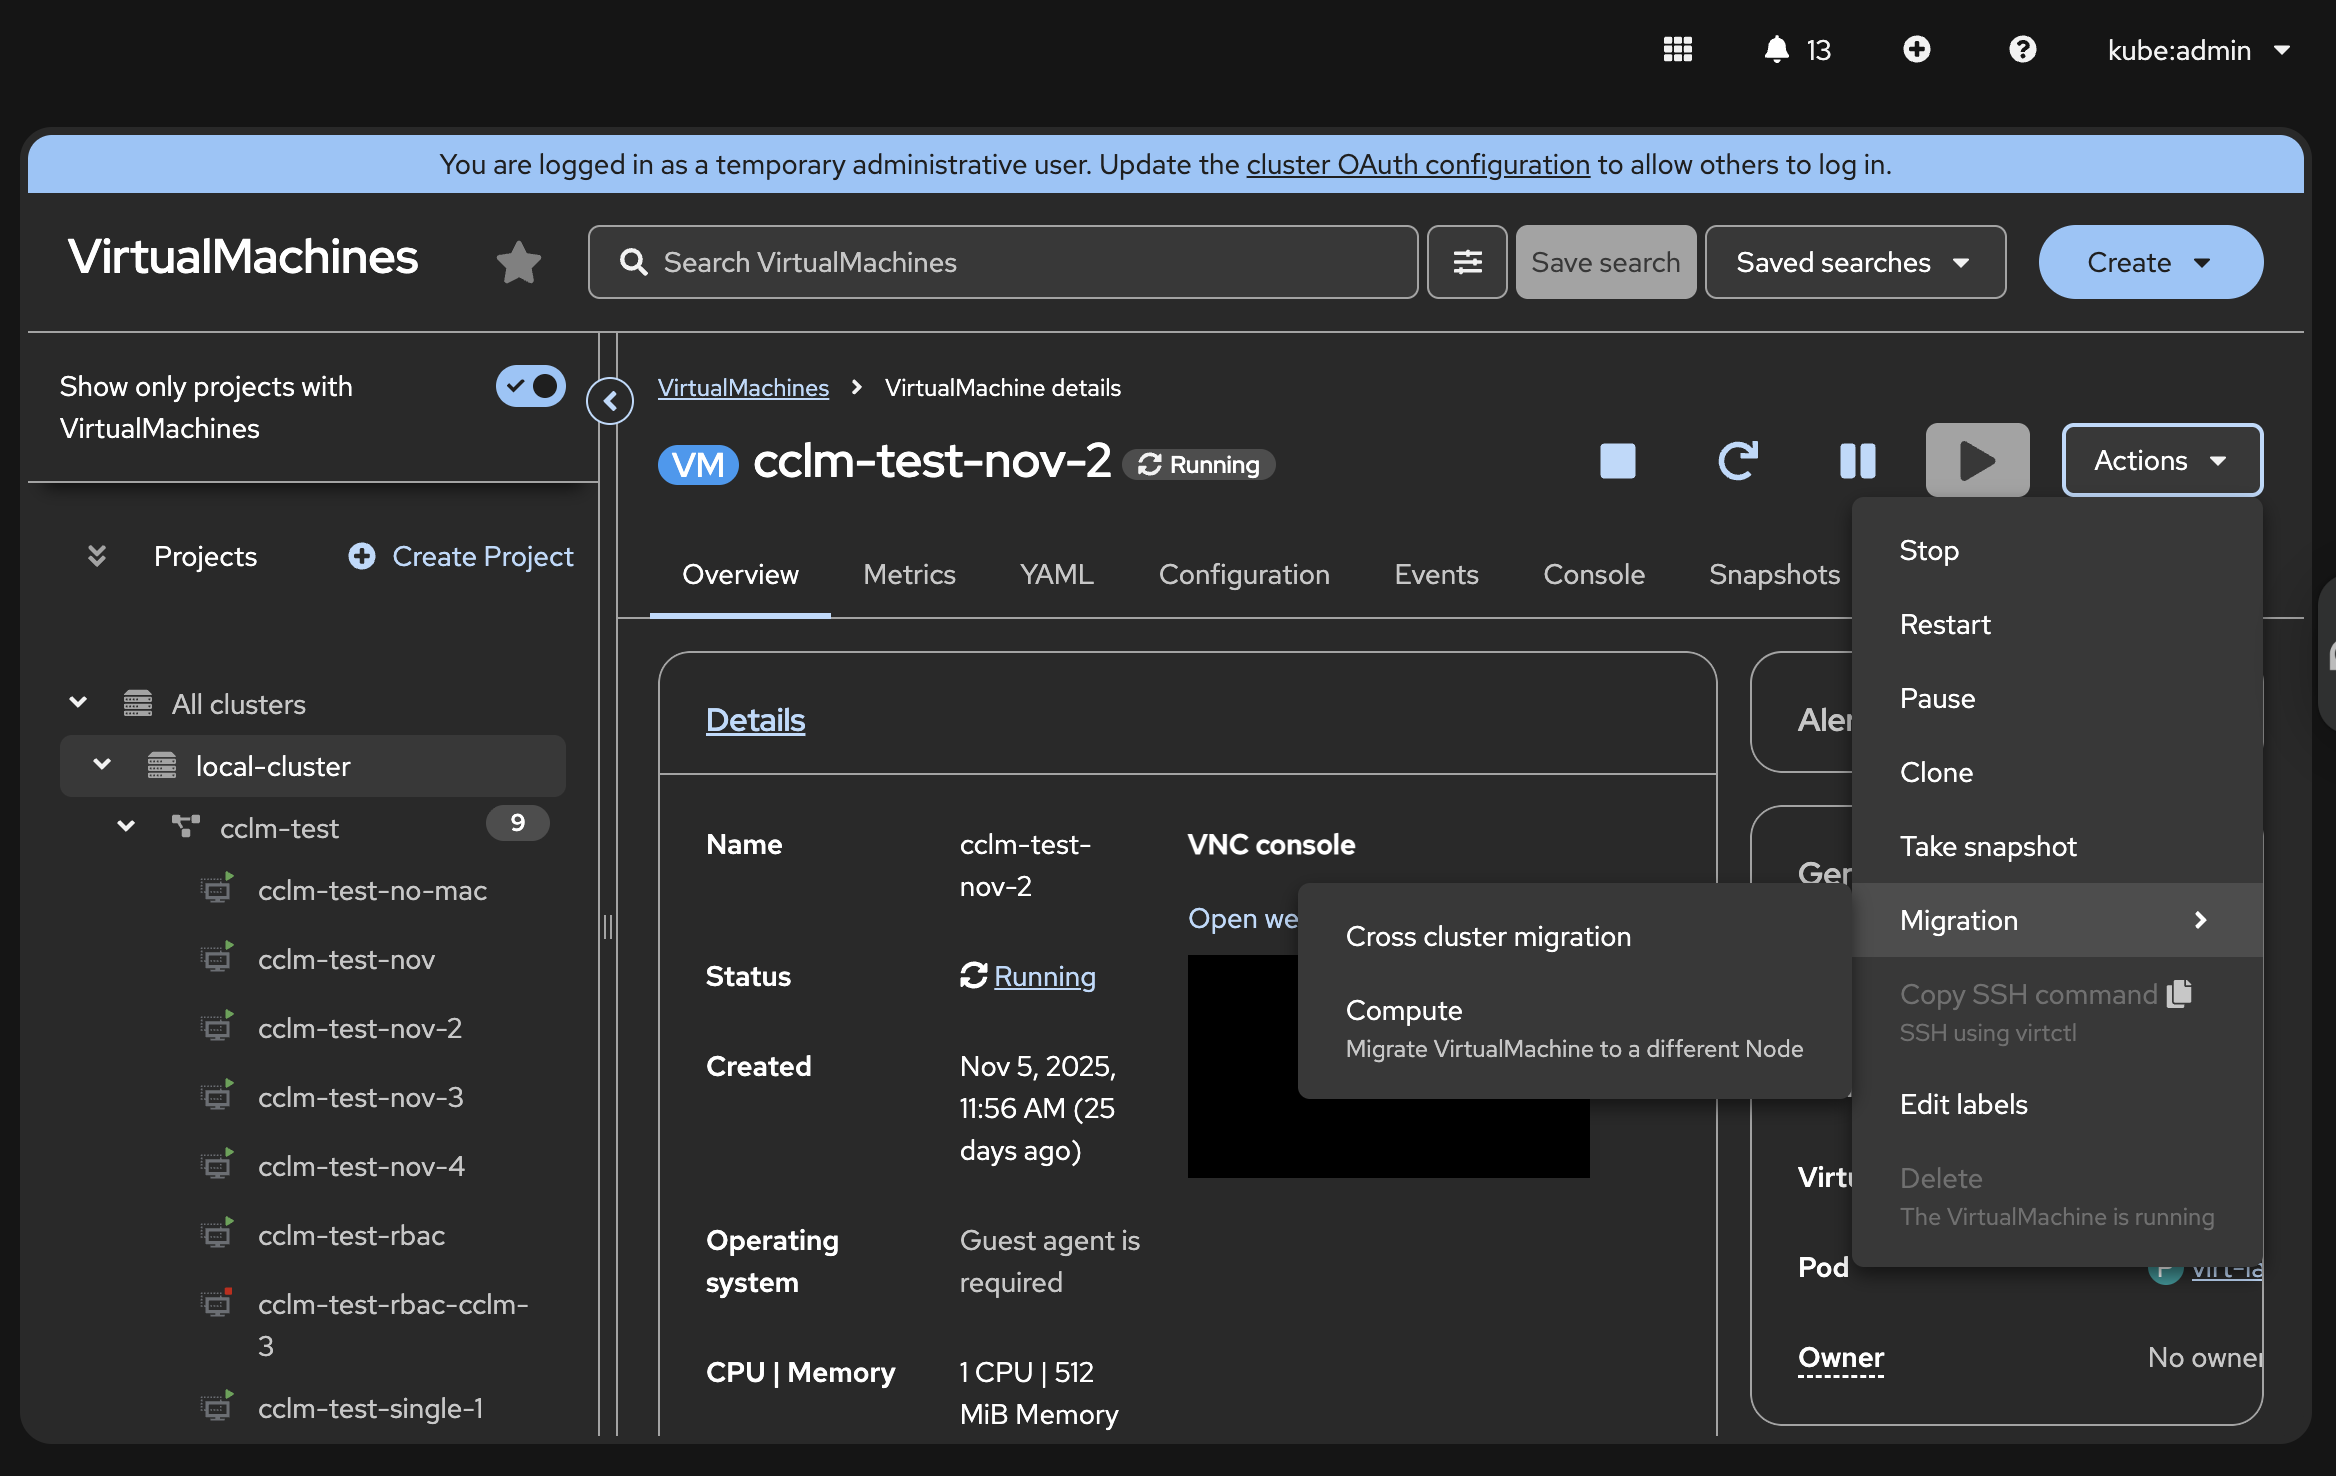
Task: Open notifications bell icon
Action: (1776, 49)
